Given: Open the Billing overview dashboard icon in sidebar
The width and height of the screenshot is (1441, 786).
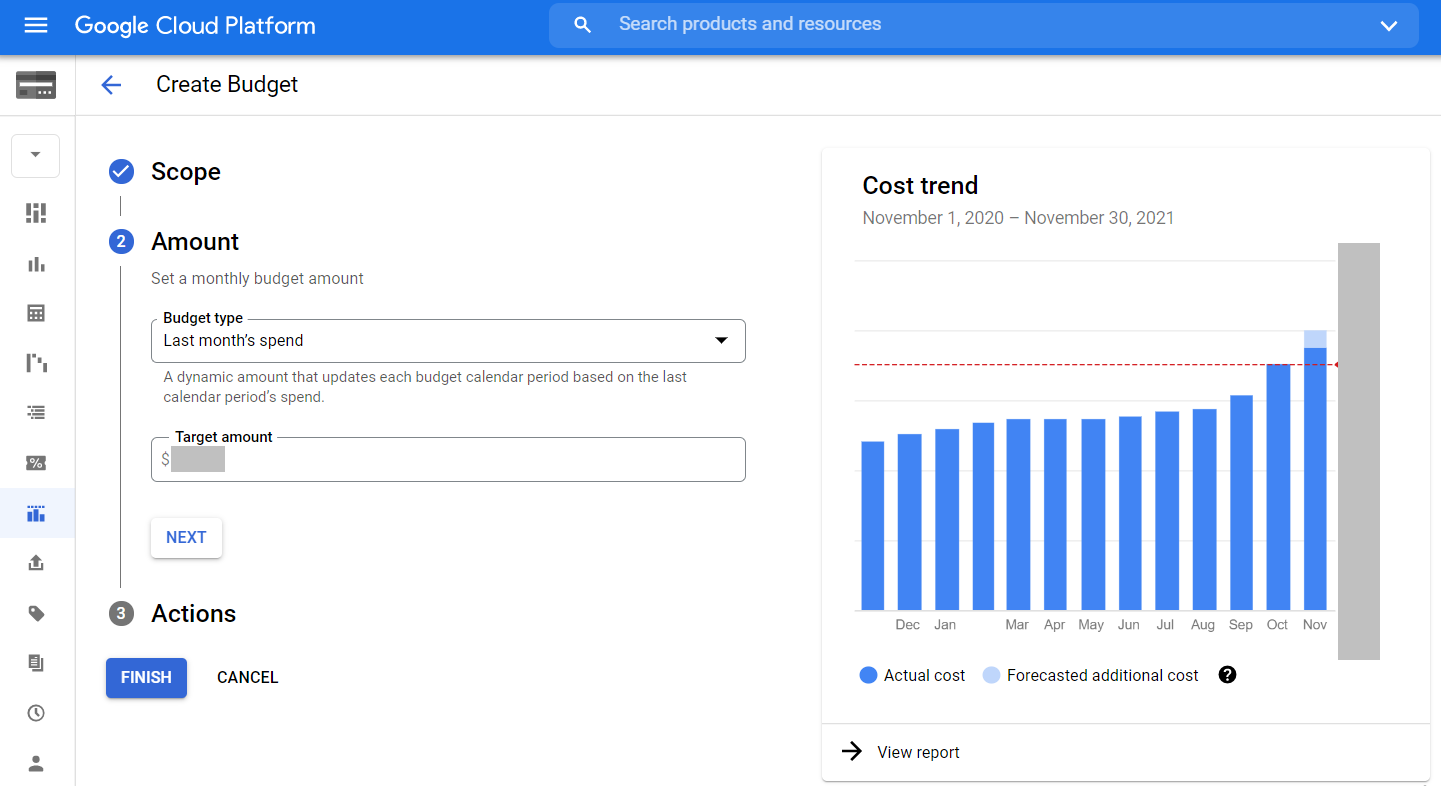Looking at the screenshot, I should 36,213.
